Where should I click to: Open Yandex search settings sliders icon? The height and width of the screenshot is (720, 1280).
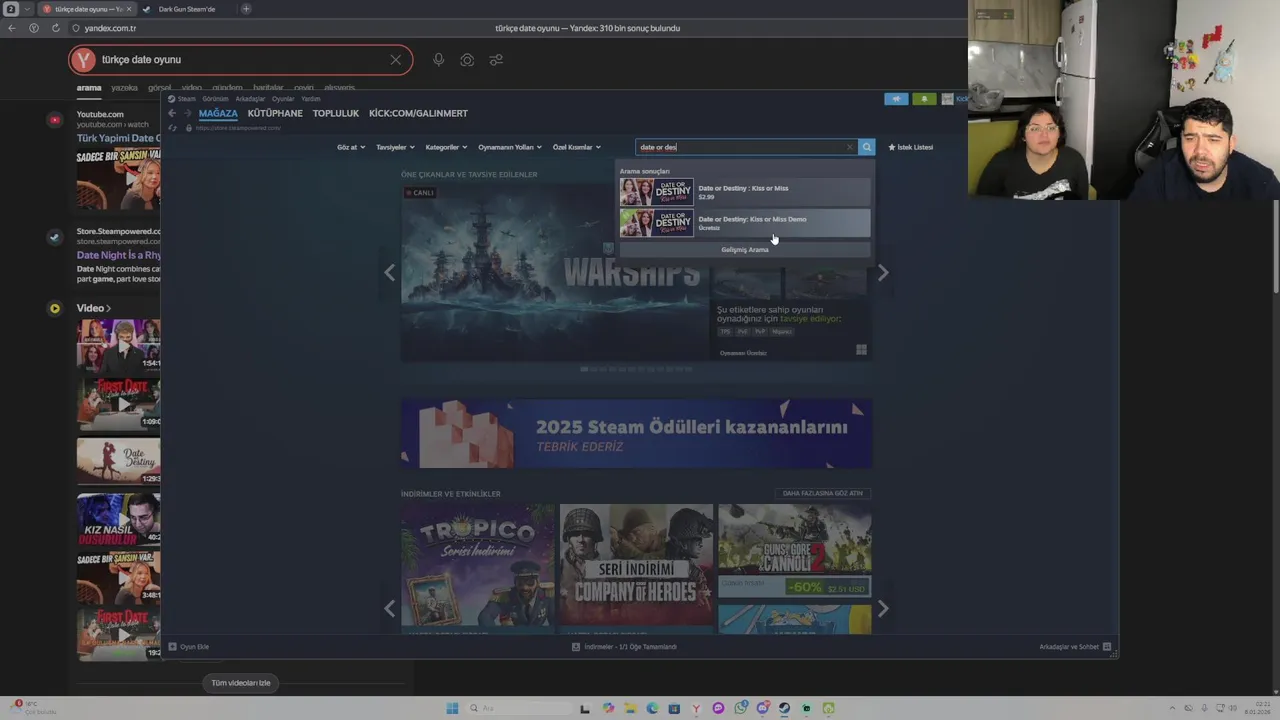(496, 60)
